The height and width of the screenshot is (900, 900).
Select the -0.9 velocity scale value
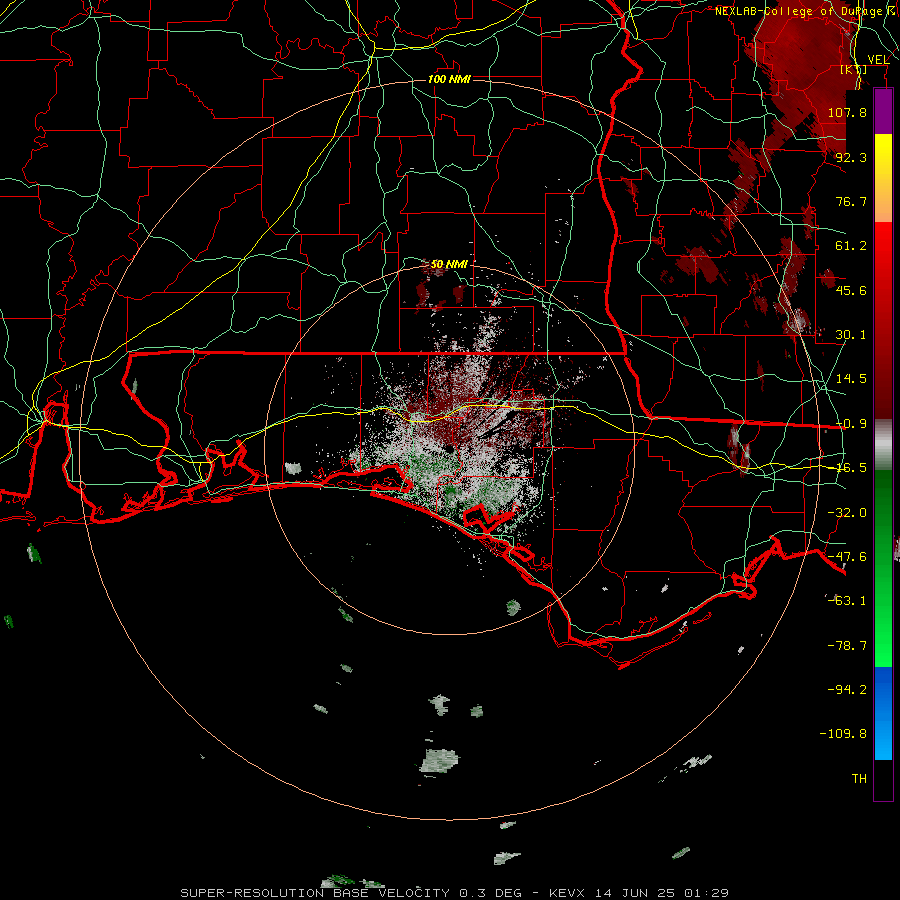tap(851, 424)
